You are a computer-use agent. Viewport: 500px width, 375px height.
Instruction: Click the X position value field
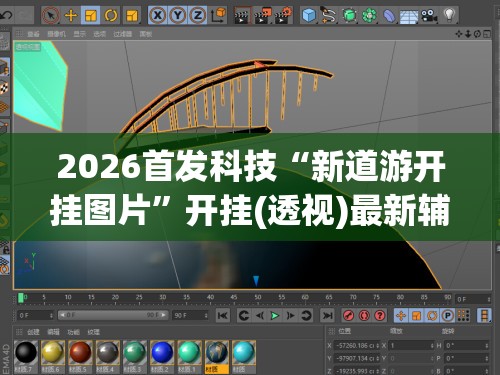(357, 346)
